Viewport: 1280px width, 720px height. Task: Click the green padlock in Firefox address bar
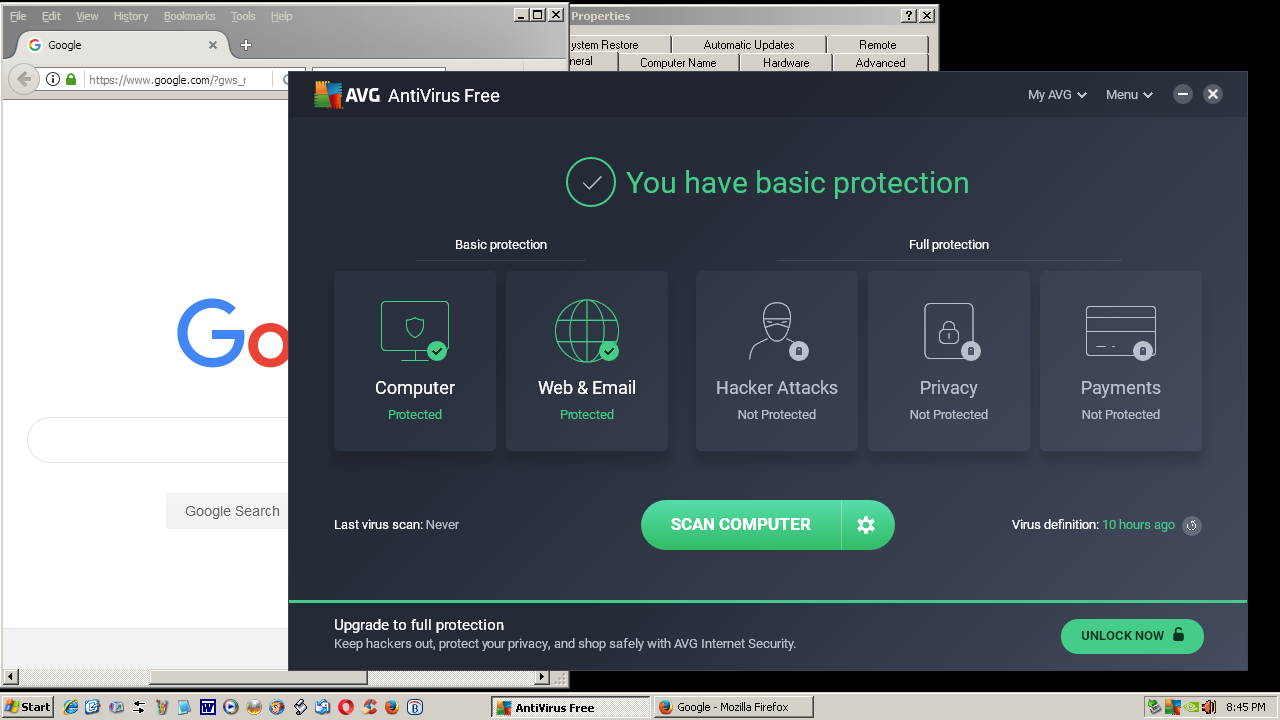[x=71, y=79]
